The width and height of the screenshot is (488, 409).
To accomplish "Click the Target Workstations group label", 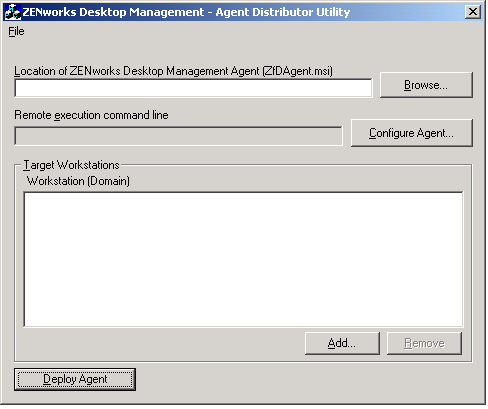I will point(71,165).
